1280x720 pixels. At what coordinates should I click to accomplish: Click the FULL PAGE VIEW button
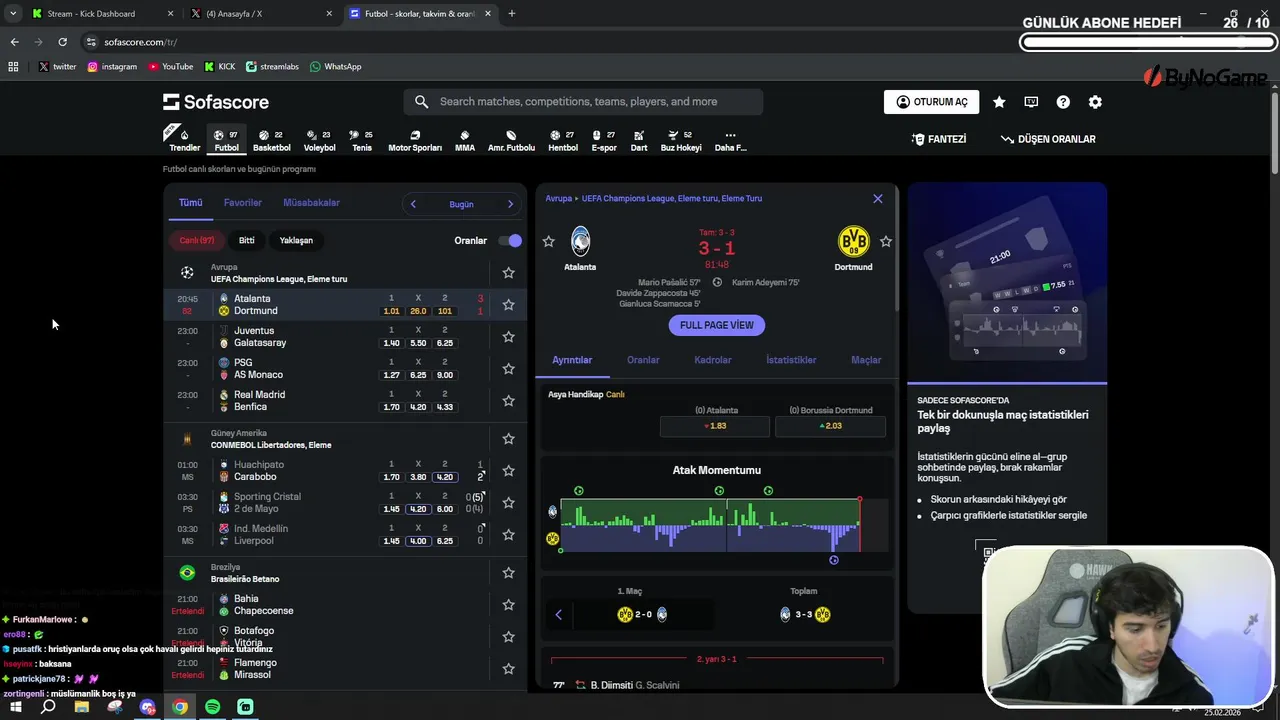click(717, 325)
